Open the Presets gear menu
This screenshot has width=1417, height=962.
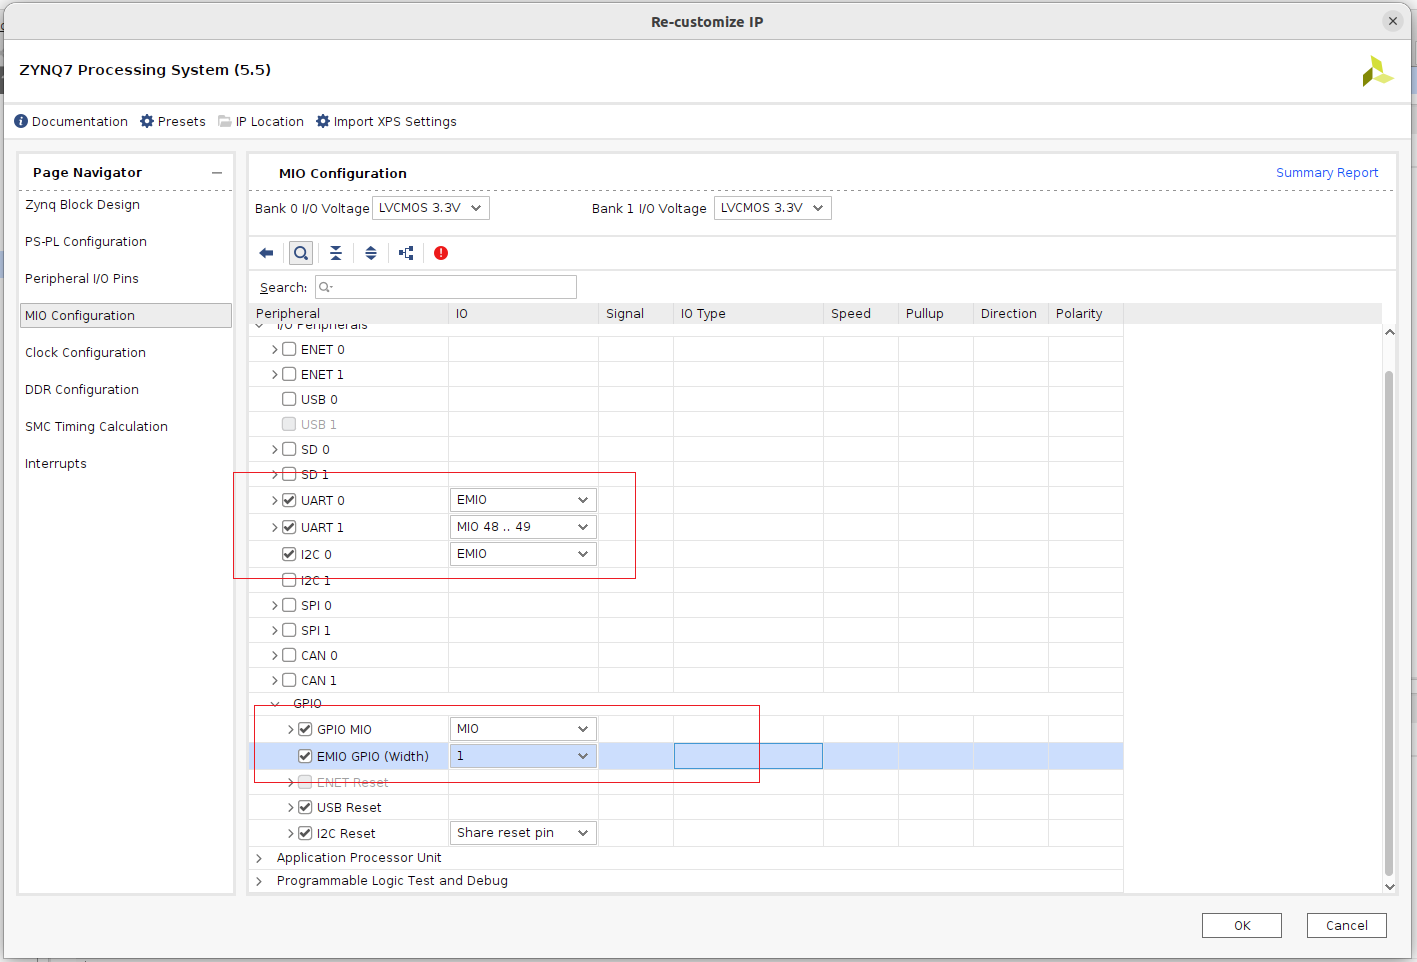click(173, 121)
